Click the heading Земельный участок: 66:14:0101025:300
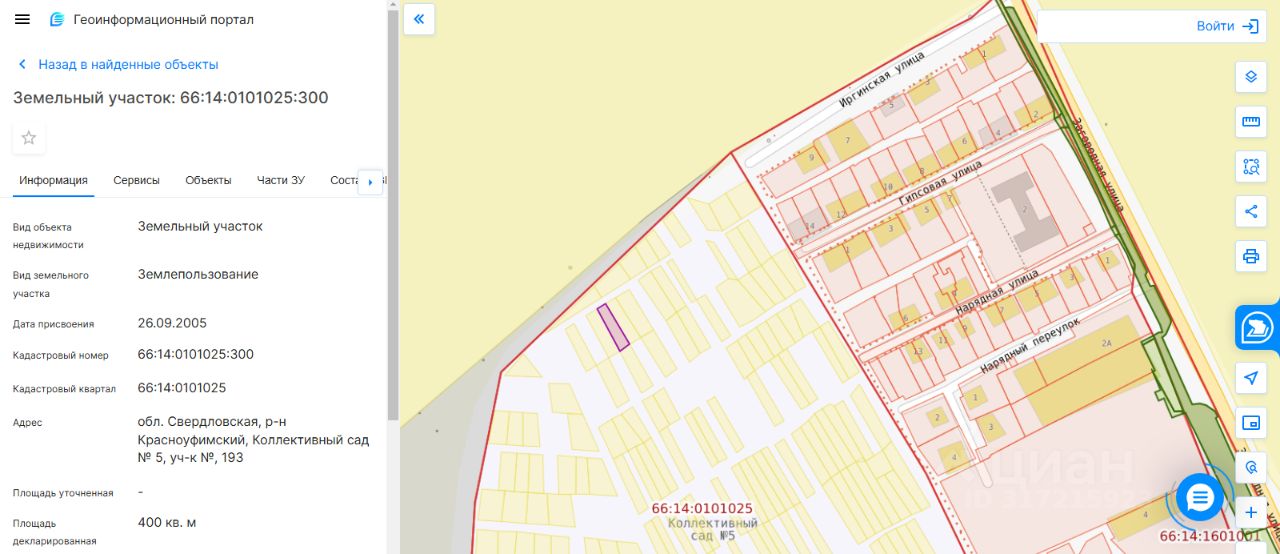Screen dimensions: 1280x554 tap(170, 97)
